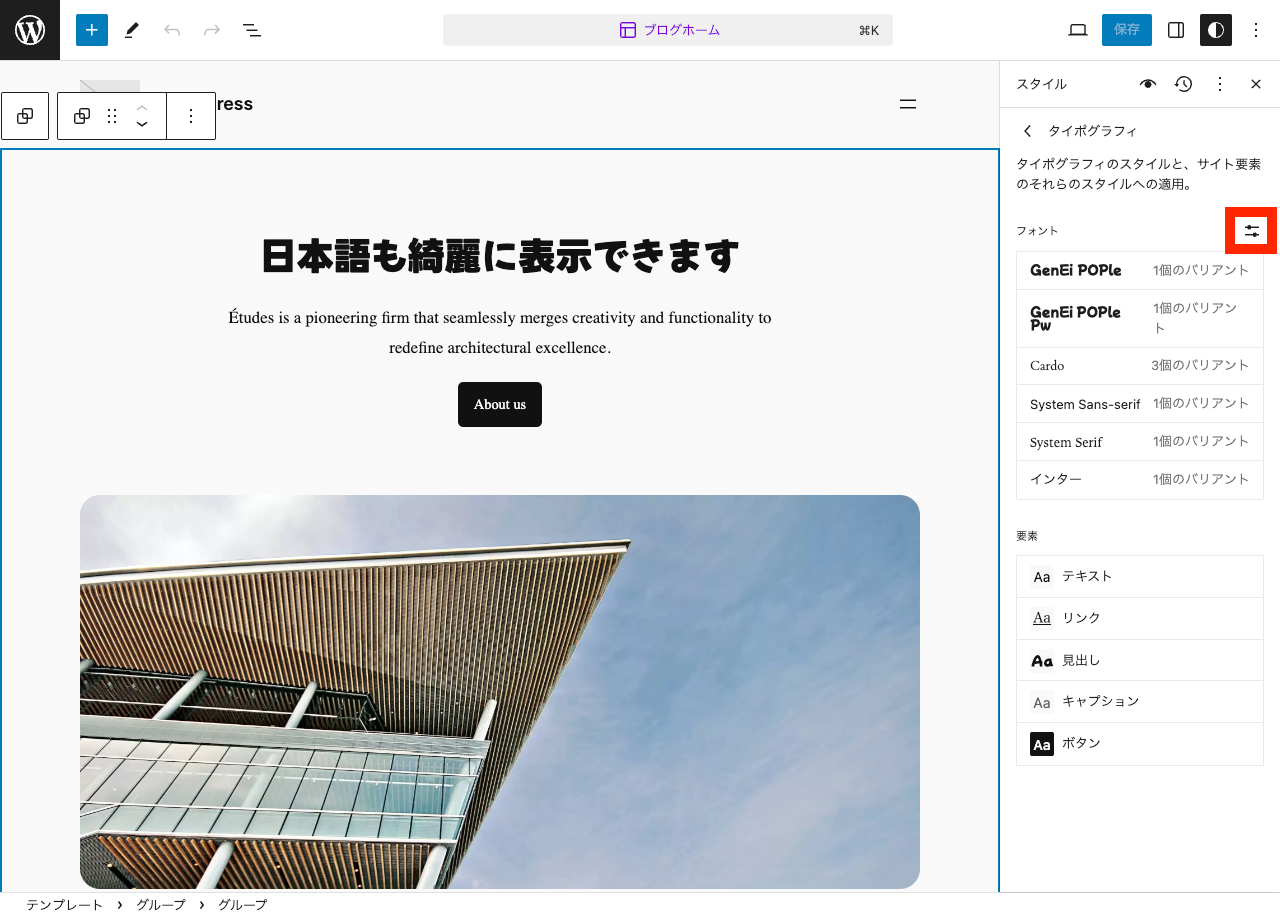Image resolution: width=1280 pixels, height=916 pixels.
Task: Open the Styles panel more actions menu
Action: pyautogui.click(x=1220, y=84)
